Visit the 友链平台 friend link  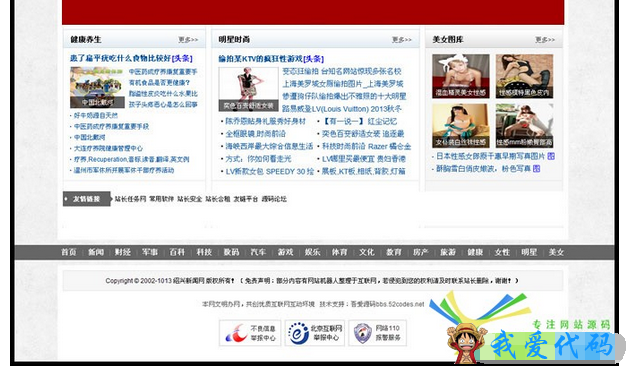coord(246,199)
